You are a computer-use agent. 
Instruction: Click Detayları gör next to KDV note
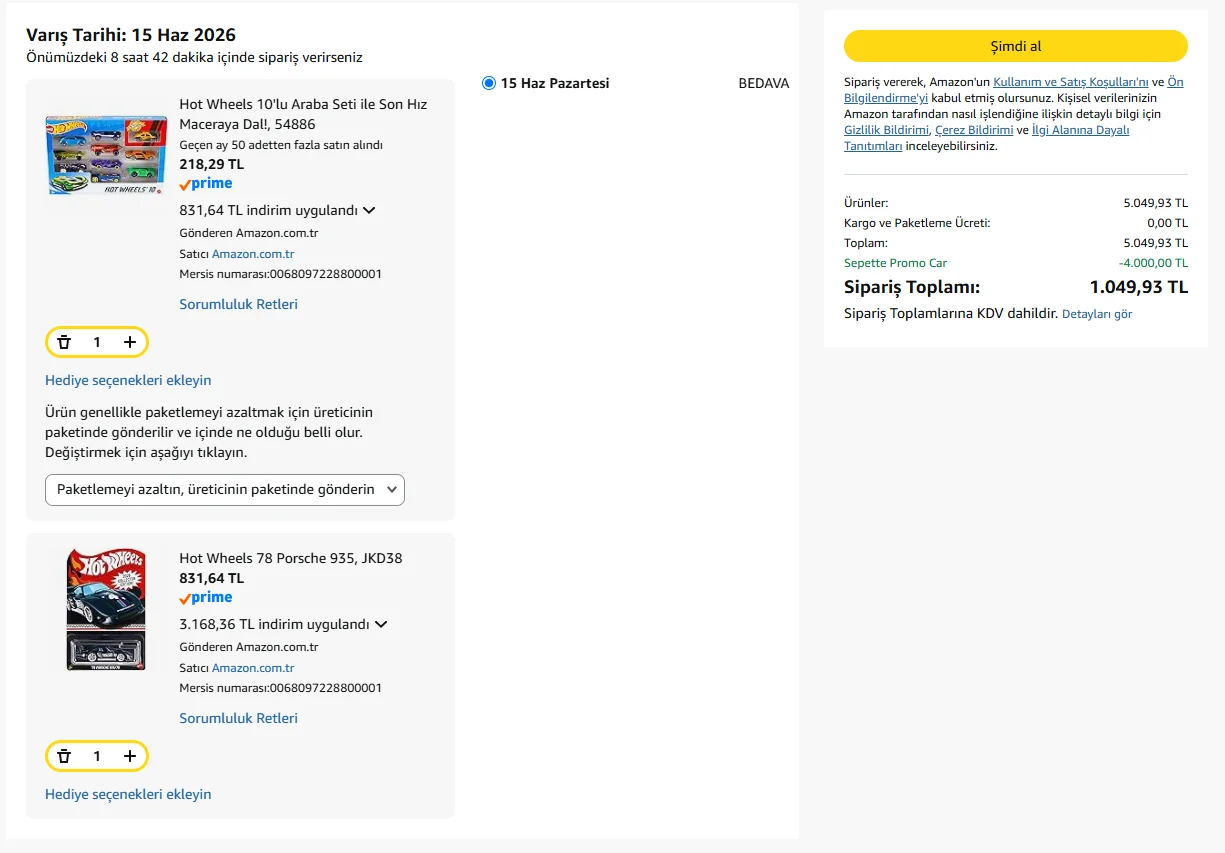coord(1097,314)
